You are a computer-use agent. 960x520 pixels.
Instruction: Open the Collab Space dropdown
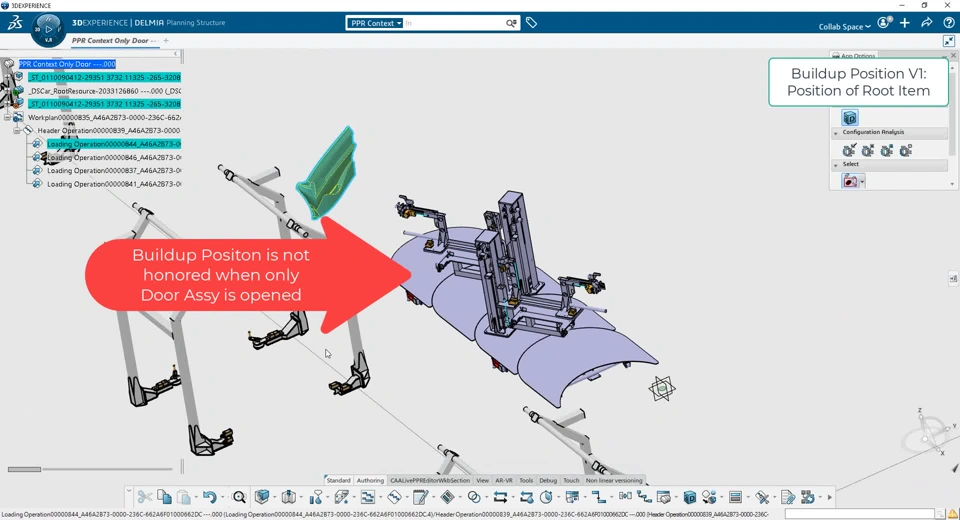(x=844, y=26)
